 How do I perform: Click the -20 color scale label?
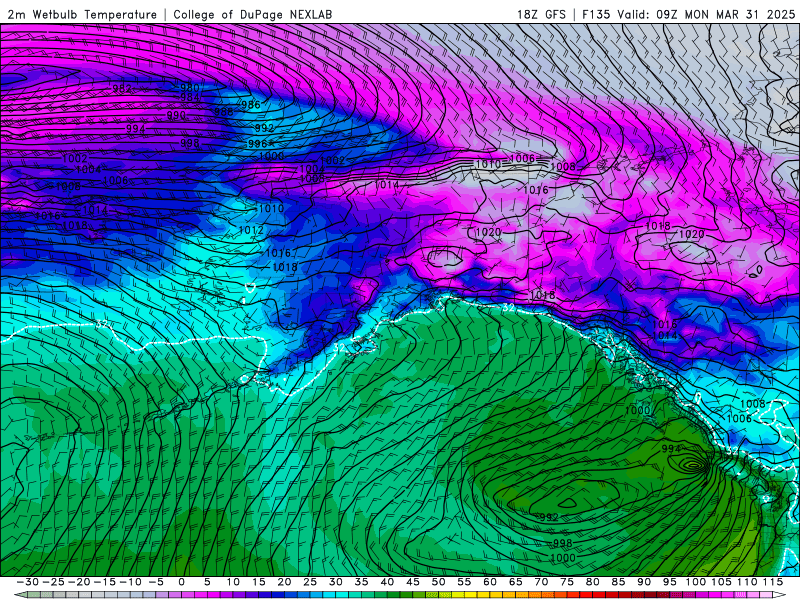79,582
